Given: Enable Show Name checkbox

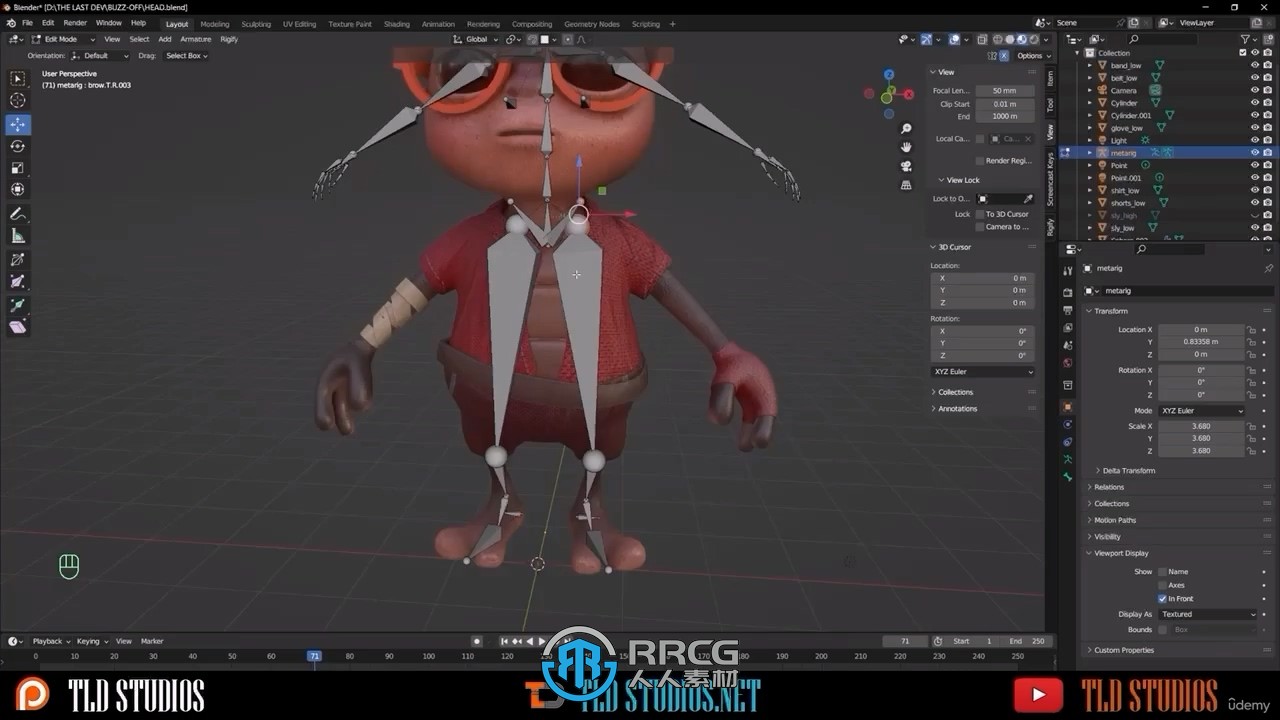Looking at the screenshot, I should [1162, 572].
